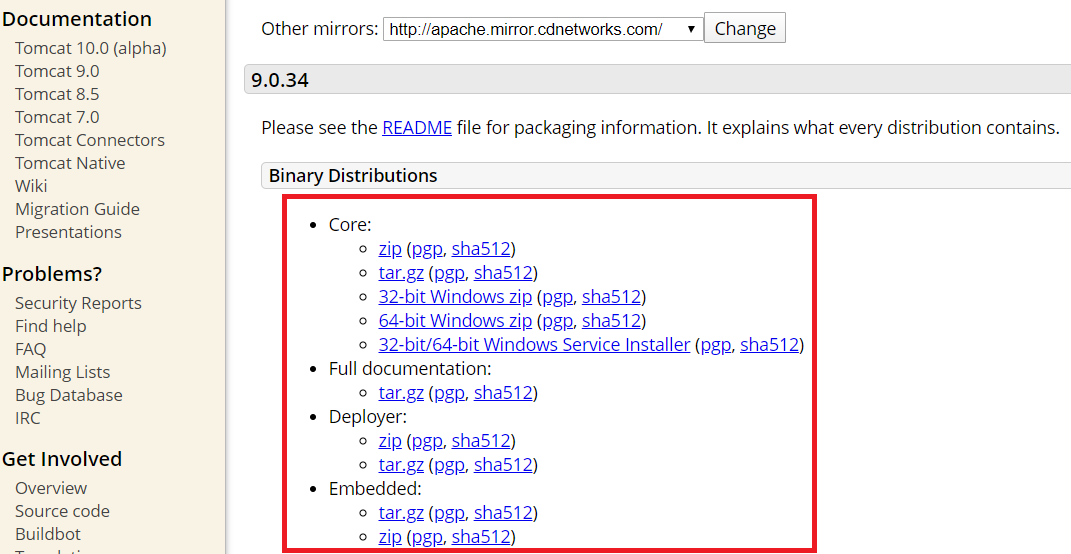This screenshot has width=1071, height=554.
Task: Open sha512 for Windows Service Installer
Action: [770, 345]
